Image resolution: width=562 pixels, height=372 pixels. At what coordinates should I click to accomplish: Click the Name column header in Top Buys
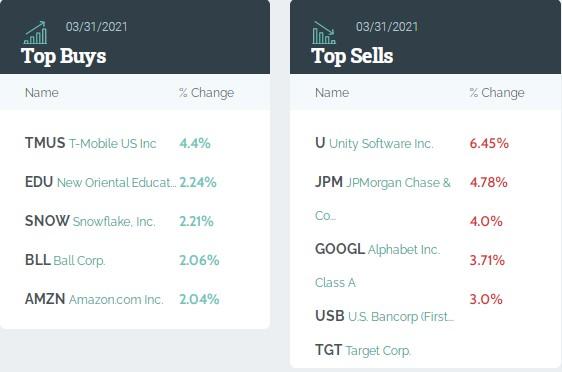[x=42, y=92]
